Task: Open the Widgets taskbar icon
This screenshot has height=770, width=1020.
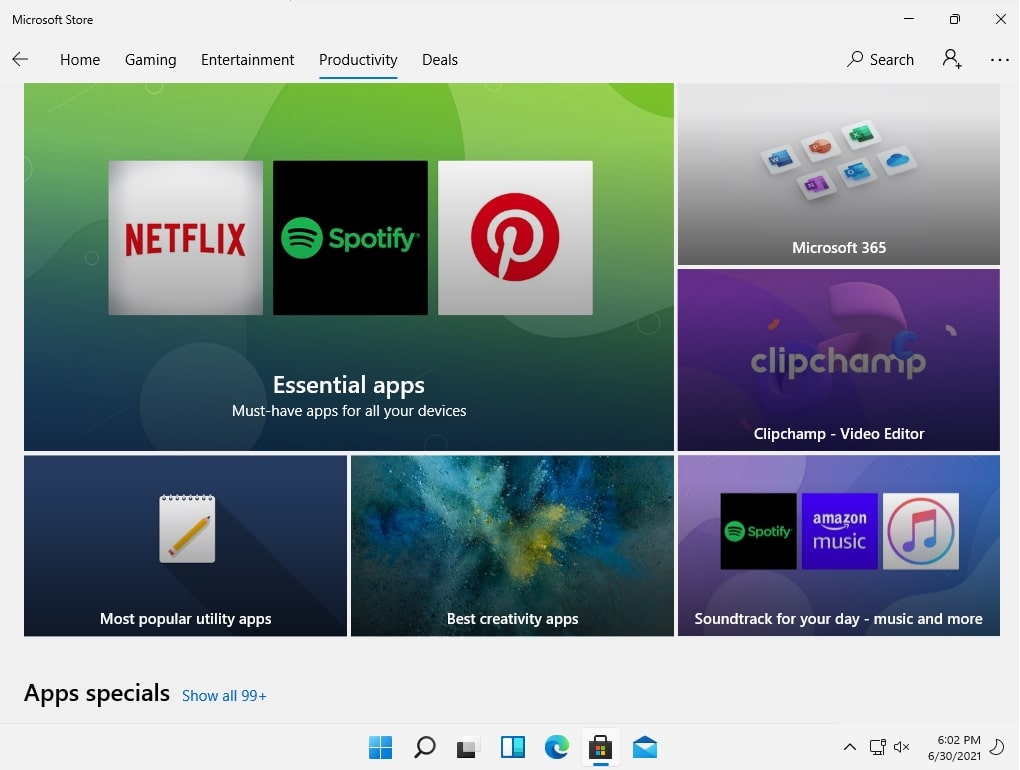Action: 513,747
